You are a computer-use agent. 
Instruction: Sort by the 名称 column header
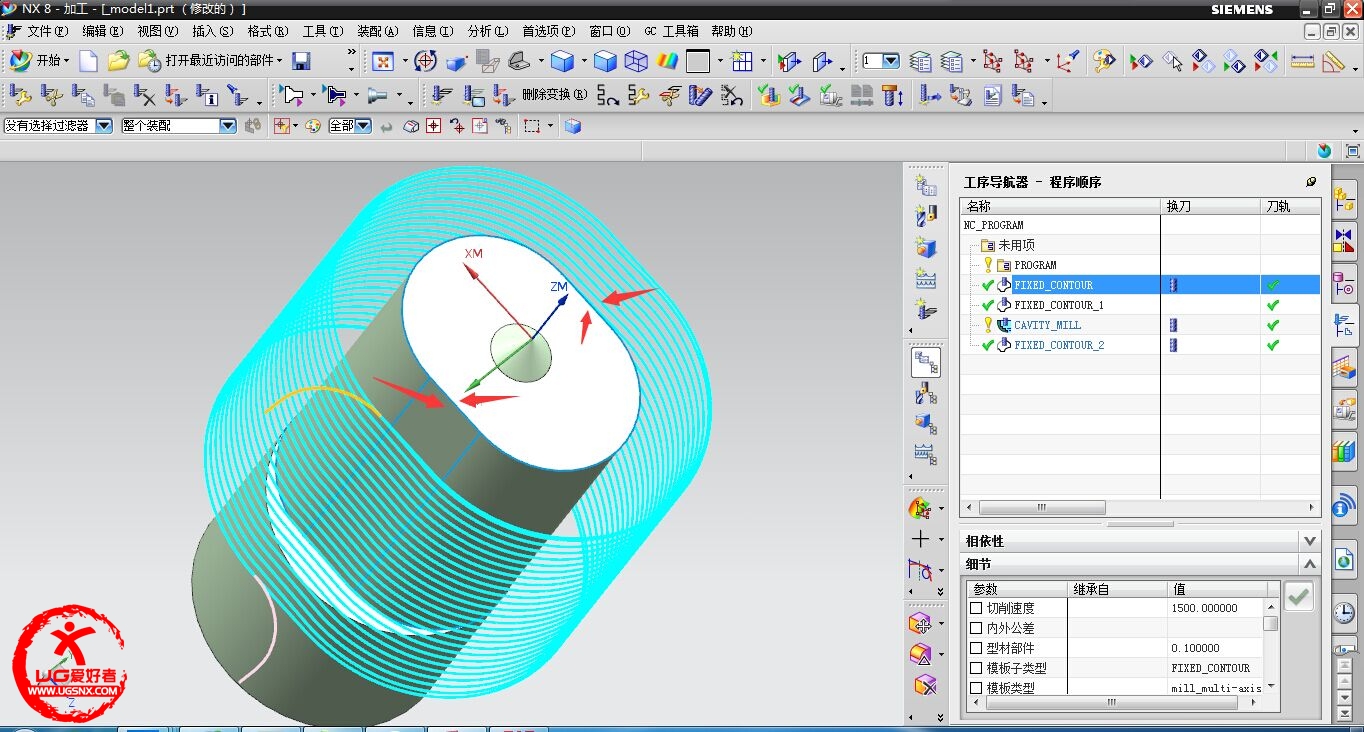coord(1060,206)
